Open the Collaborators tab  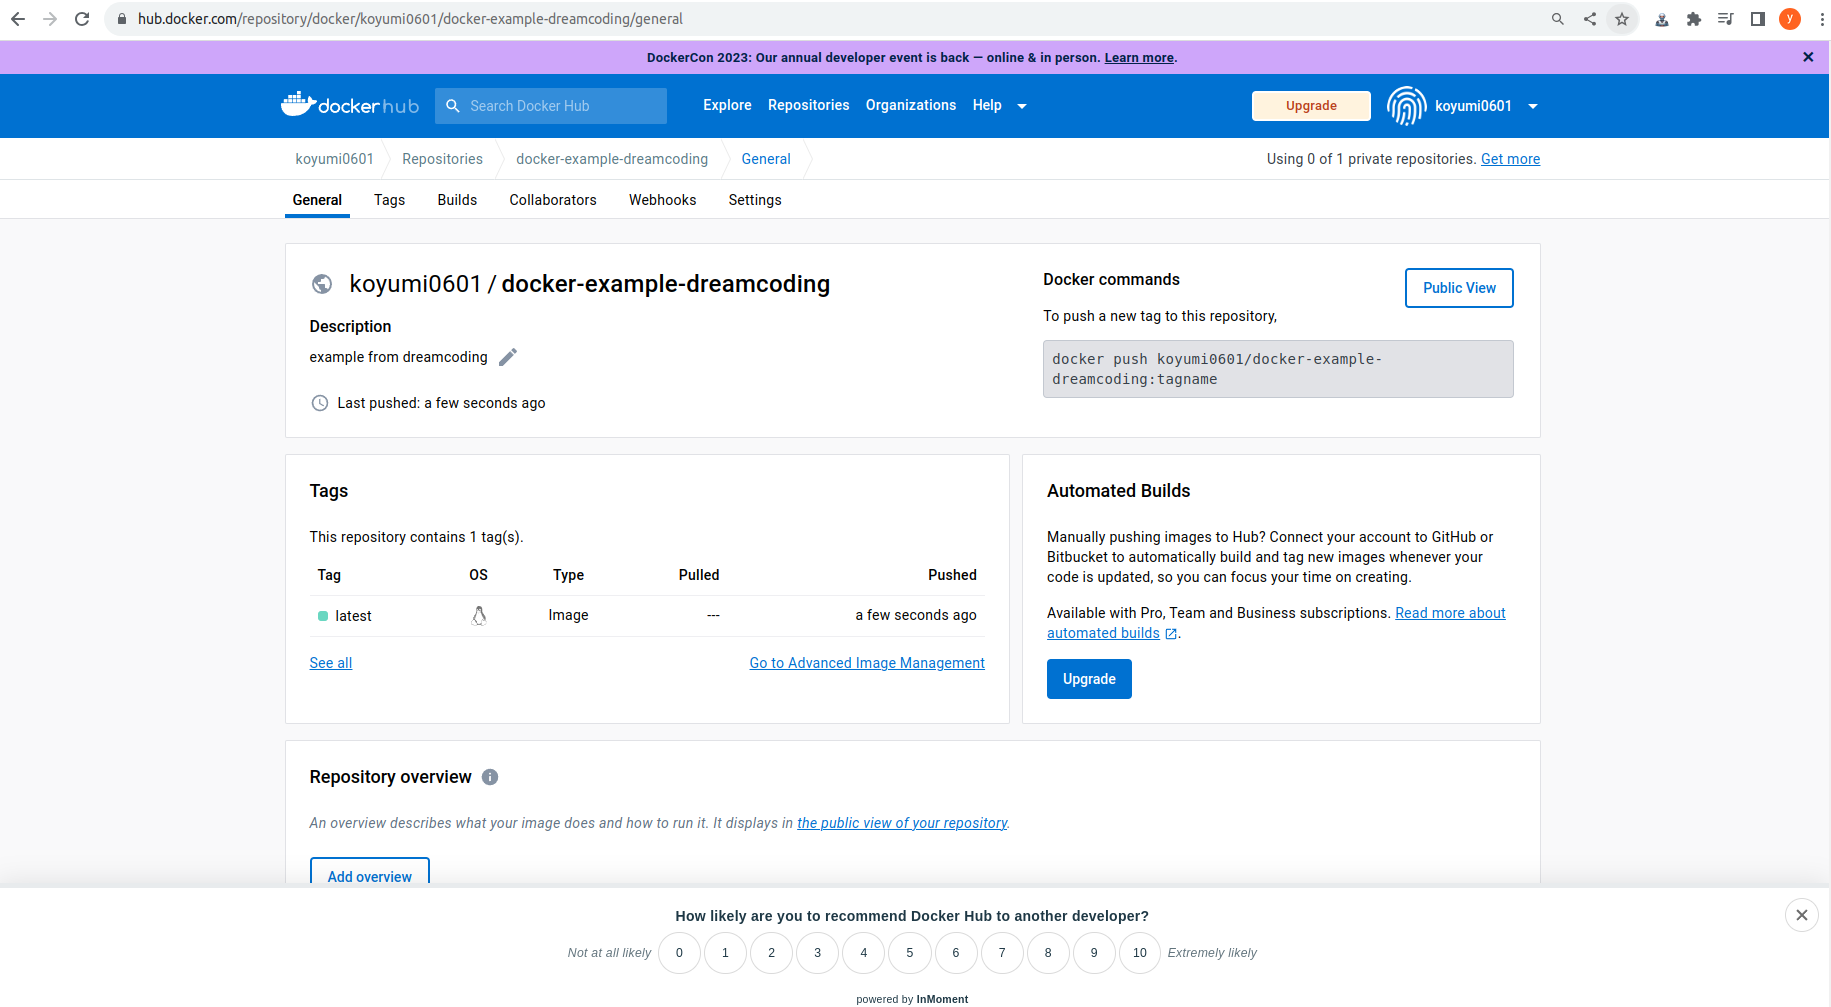pyautogui.click(x=553, y=200)
